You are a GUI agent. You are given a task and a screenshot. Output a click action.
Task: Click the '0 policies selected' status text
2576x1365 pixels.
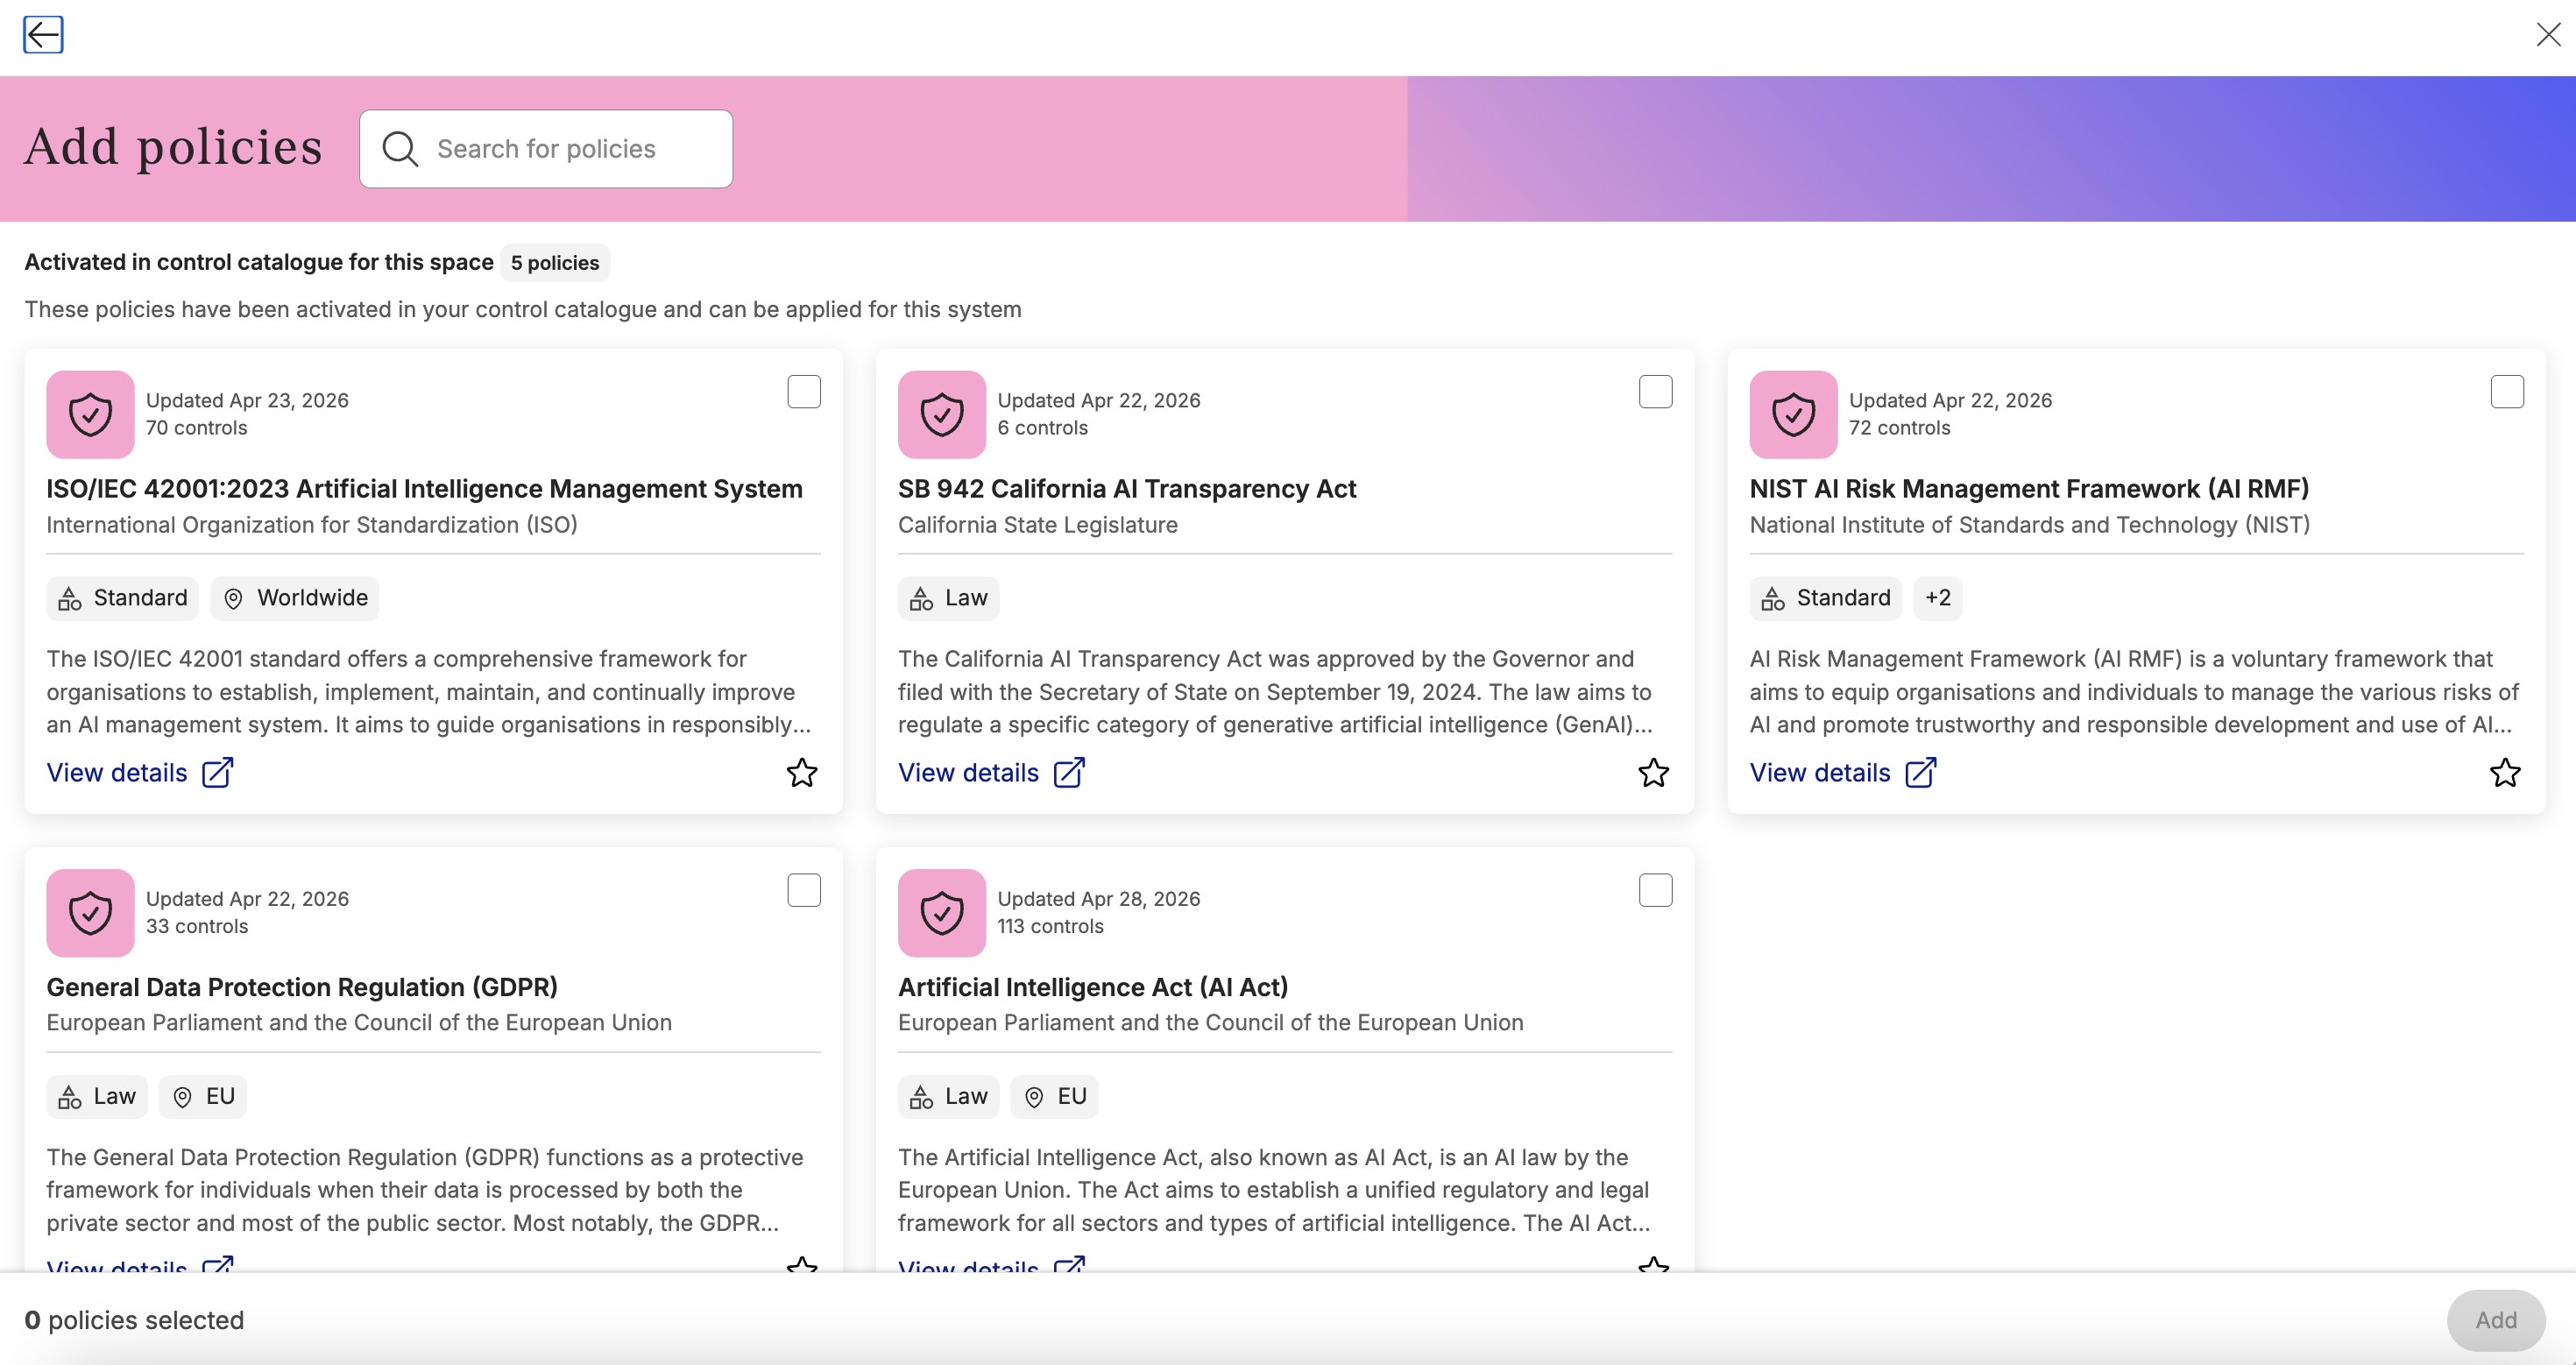(x=134, y=1320)
